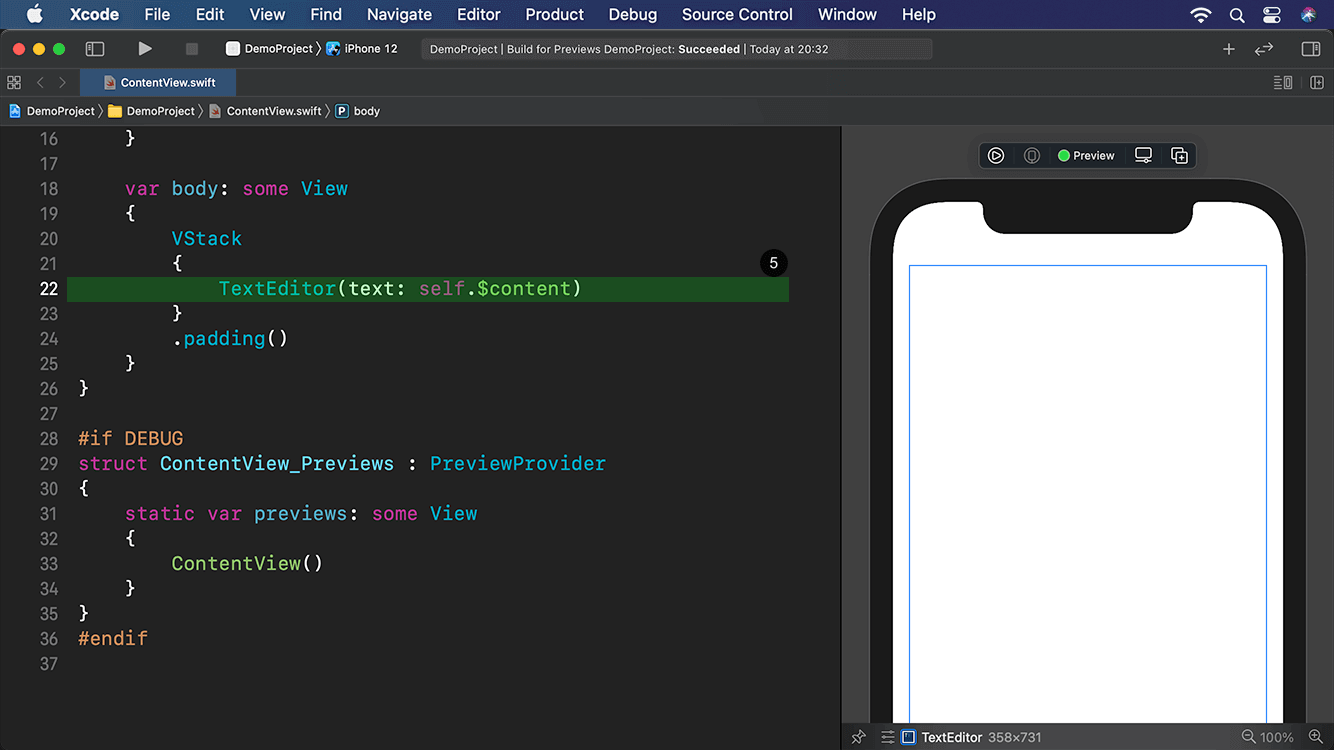The height and width of the screenshot is (750, 1334).
Task: Click 'PreviewProvider' in line 29
Action: click(518, 464)
